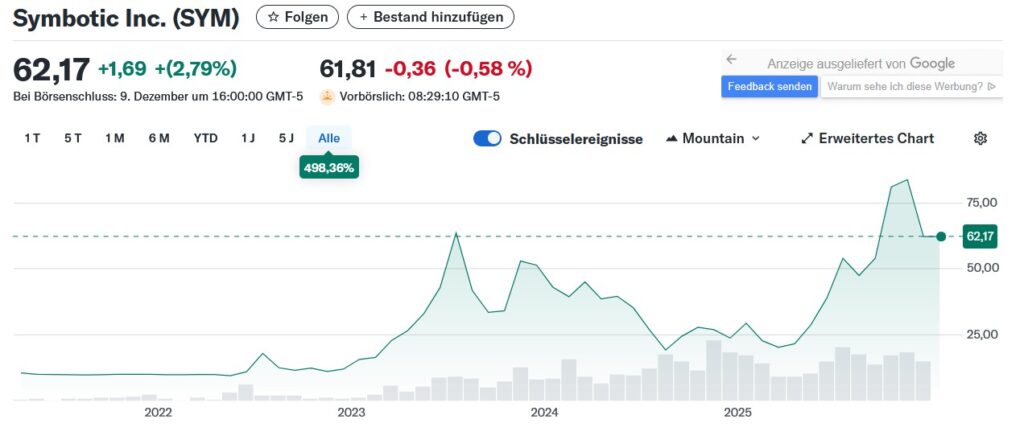Click the +(2,79%) percent change
Viewport: 1024px width, 448px height.
(x=196, y=69)
